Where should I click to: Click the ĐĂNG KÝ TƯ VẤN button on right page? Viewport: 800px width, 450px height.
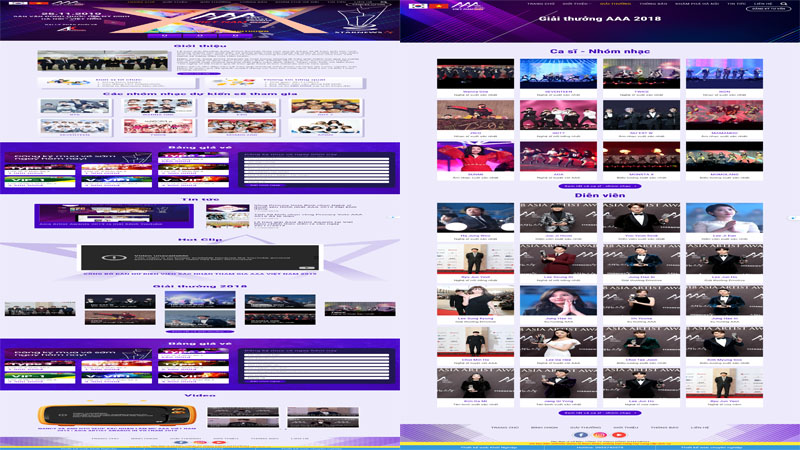pyautogui.click(x=768, y=9)
